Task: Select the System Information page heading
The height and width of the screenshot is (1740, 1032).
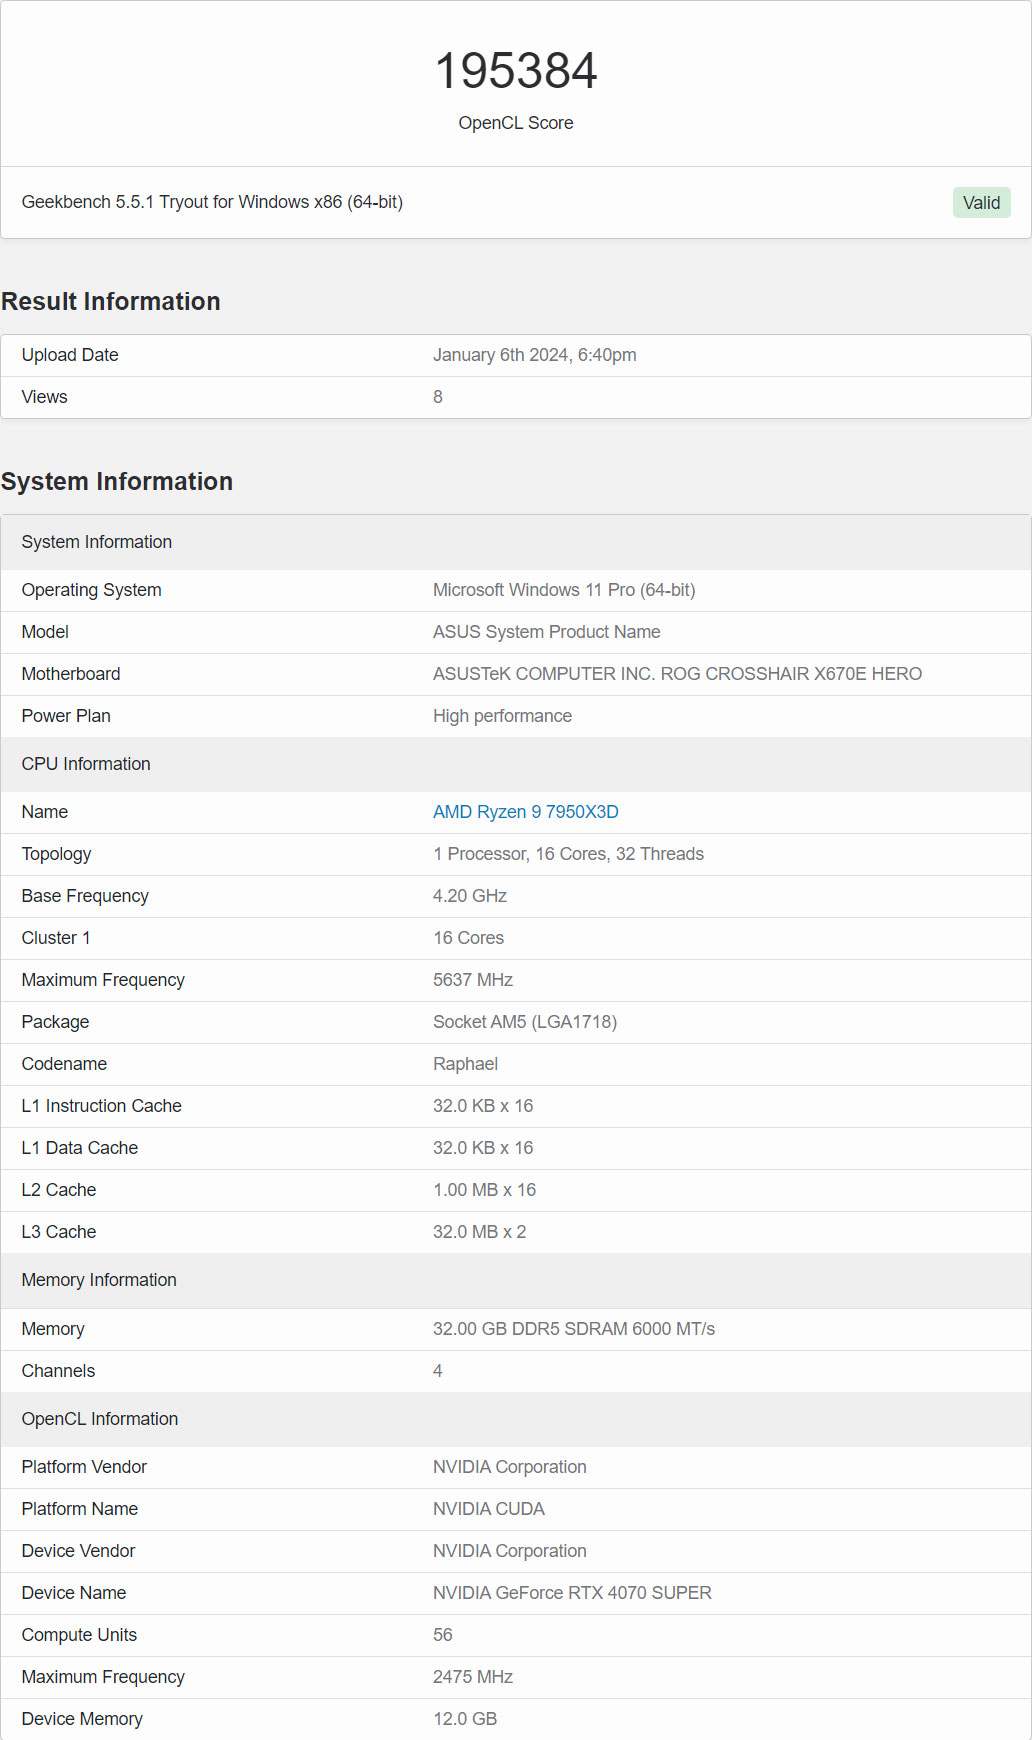Action: (117, 482)
